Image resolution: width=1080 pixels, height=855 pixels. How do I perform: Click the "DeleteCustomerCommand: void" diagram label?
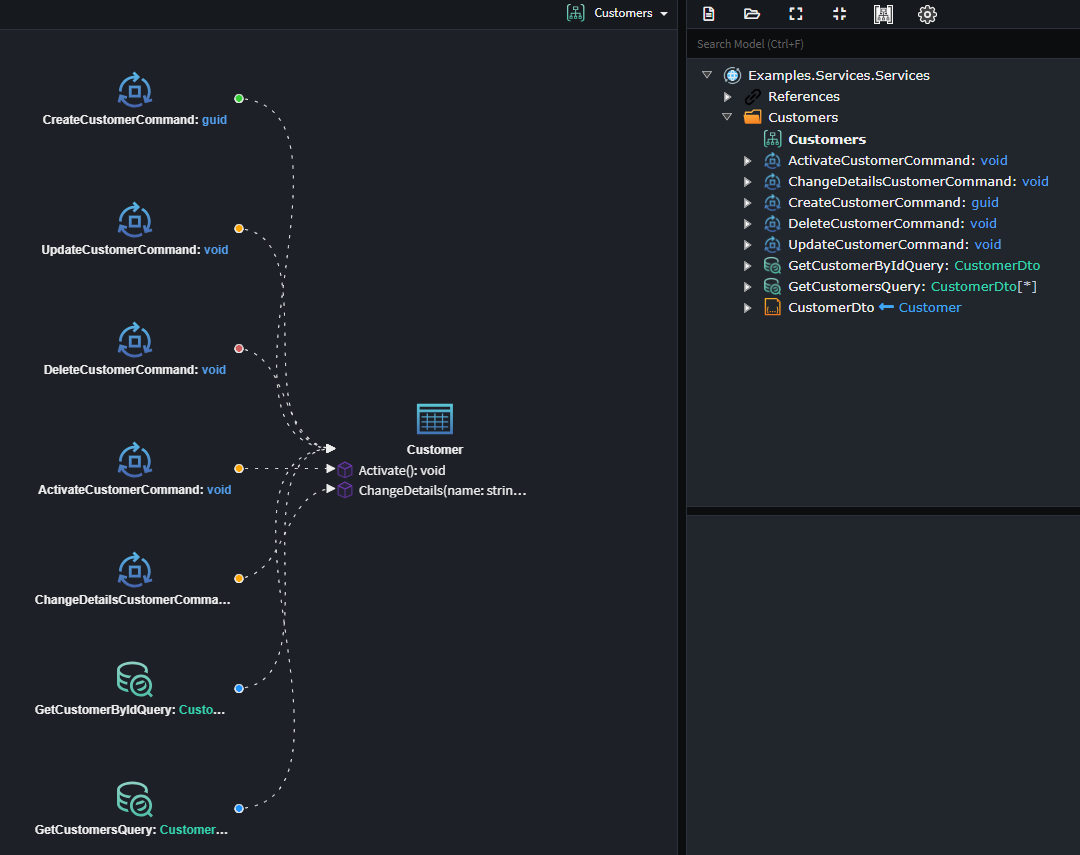tap(135, 370)
